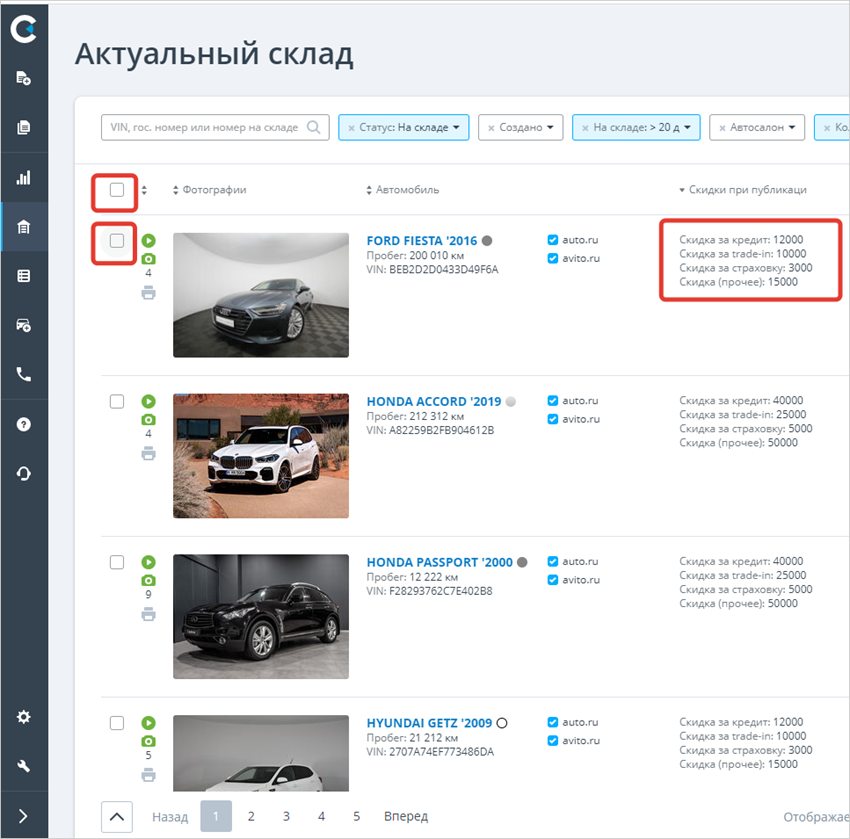Open the add document sidebar icon
The height and width of the screenshot is (839, 850).
23,78
